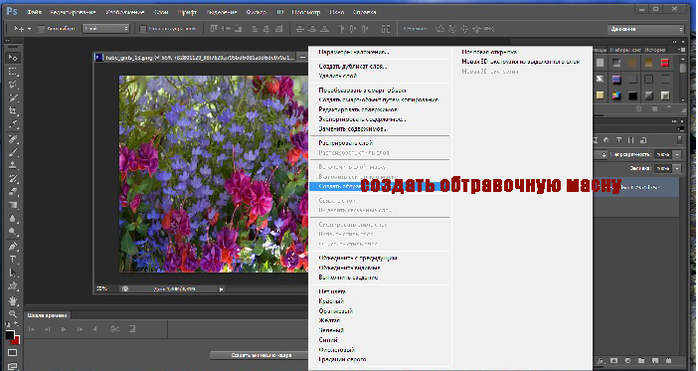Open the Изображение menu

(125, 12)
